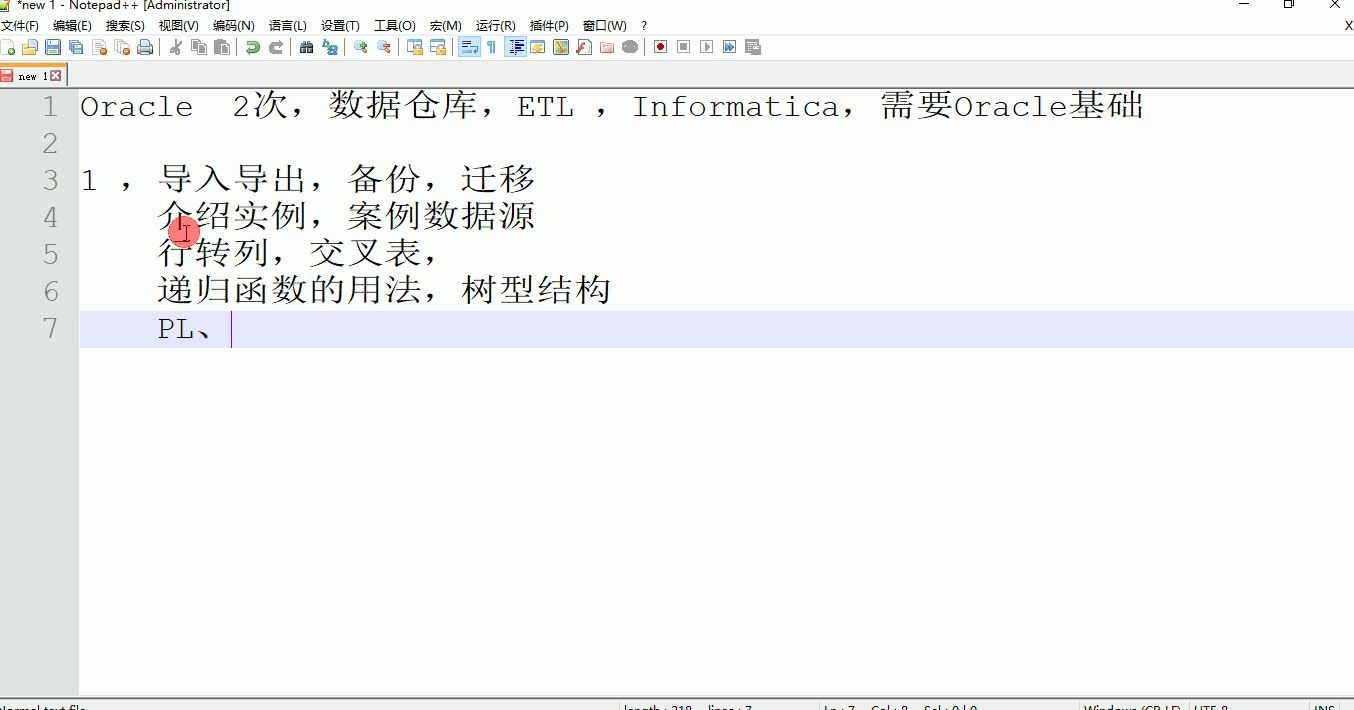Open a file via the toolbar folder icon
This screenshot has height=710, width=1354.
(30, 47)
